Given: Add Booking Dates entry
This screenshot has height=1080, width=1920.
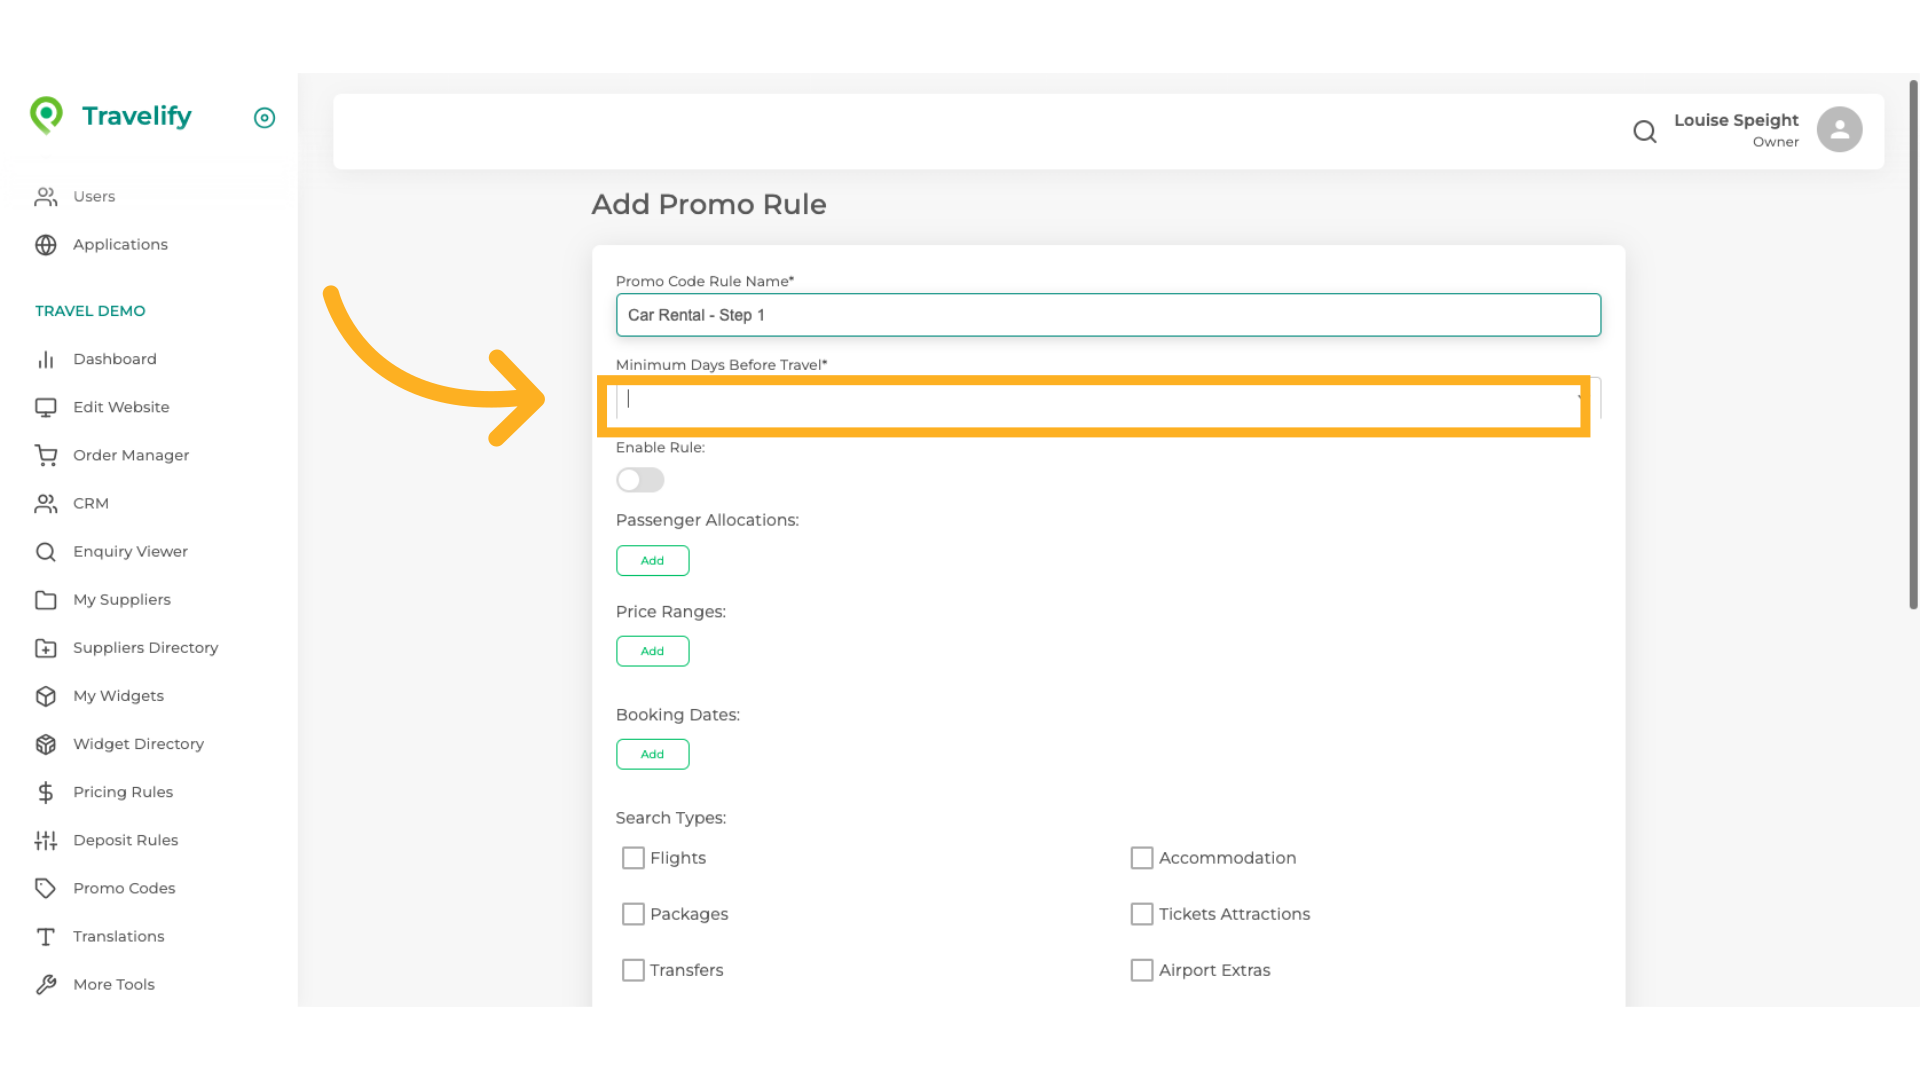Looking at the screenshot, I should pyautogui.click(x=652, y=754).
